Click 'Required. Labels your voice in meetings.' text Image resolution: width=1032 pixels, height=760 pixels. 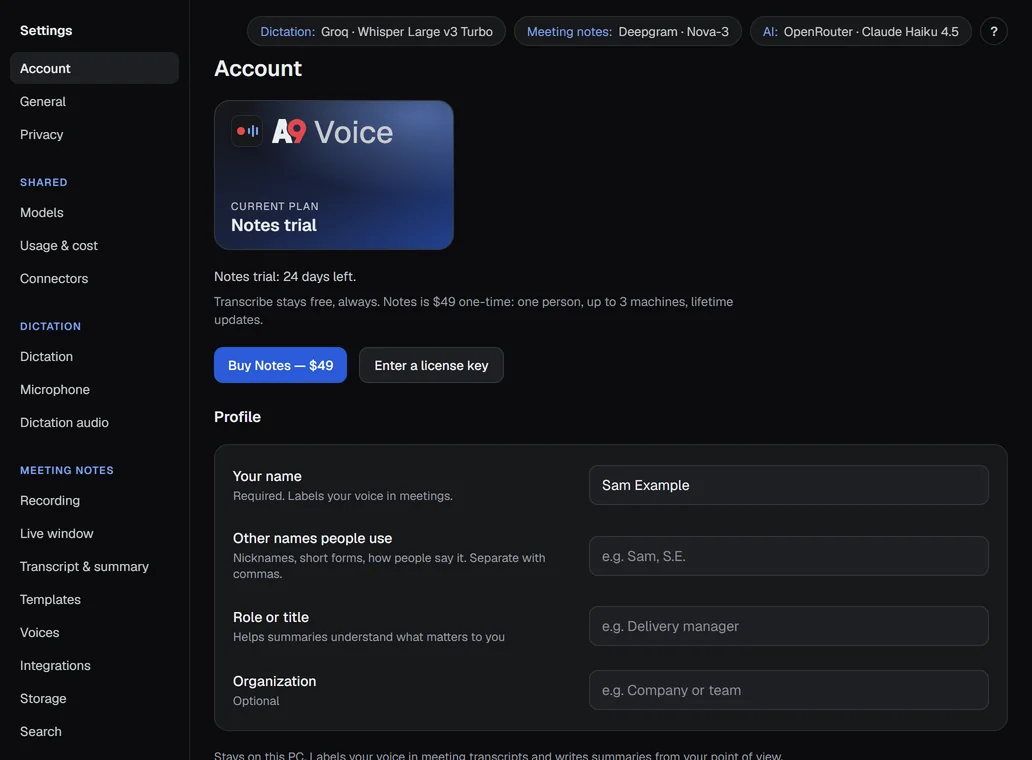click(x=343, y=496)
